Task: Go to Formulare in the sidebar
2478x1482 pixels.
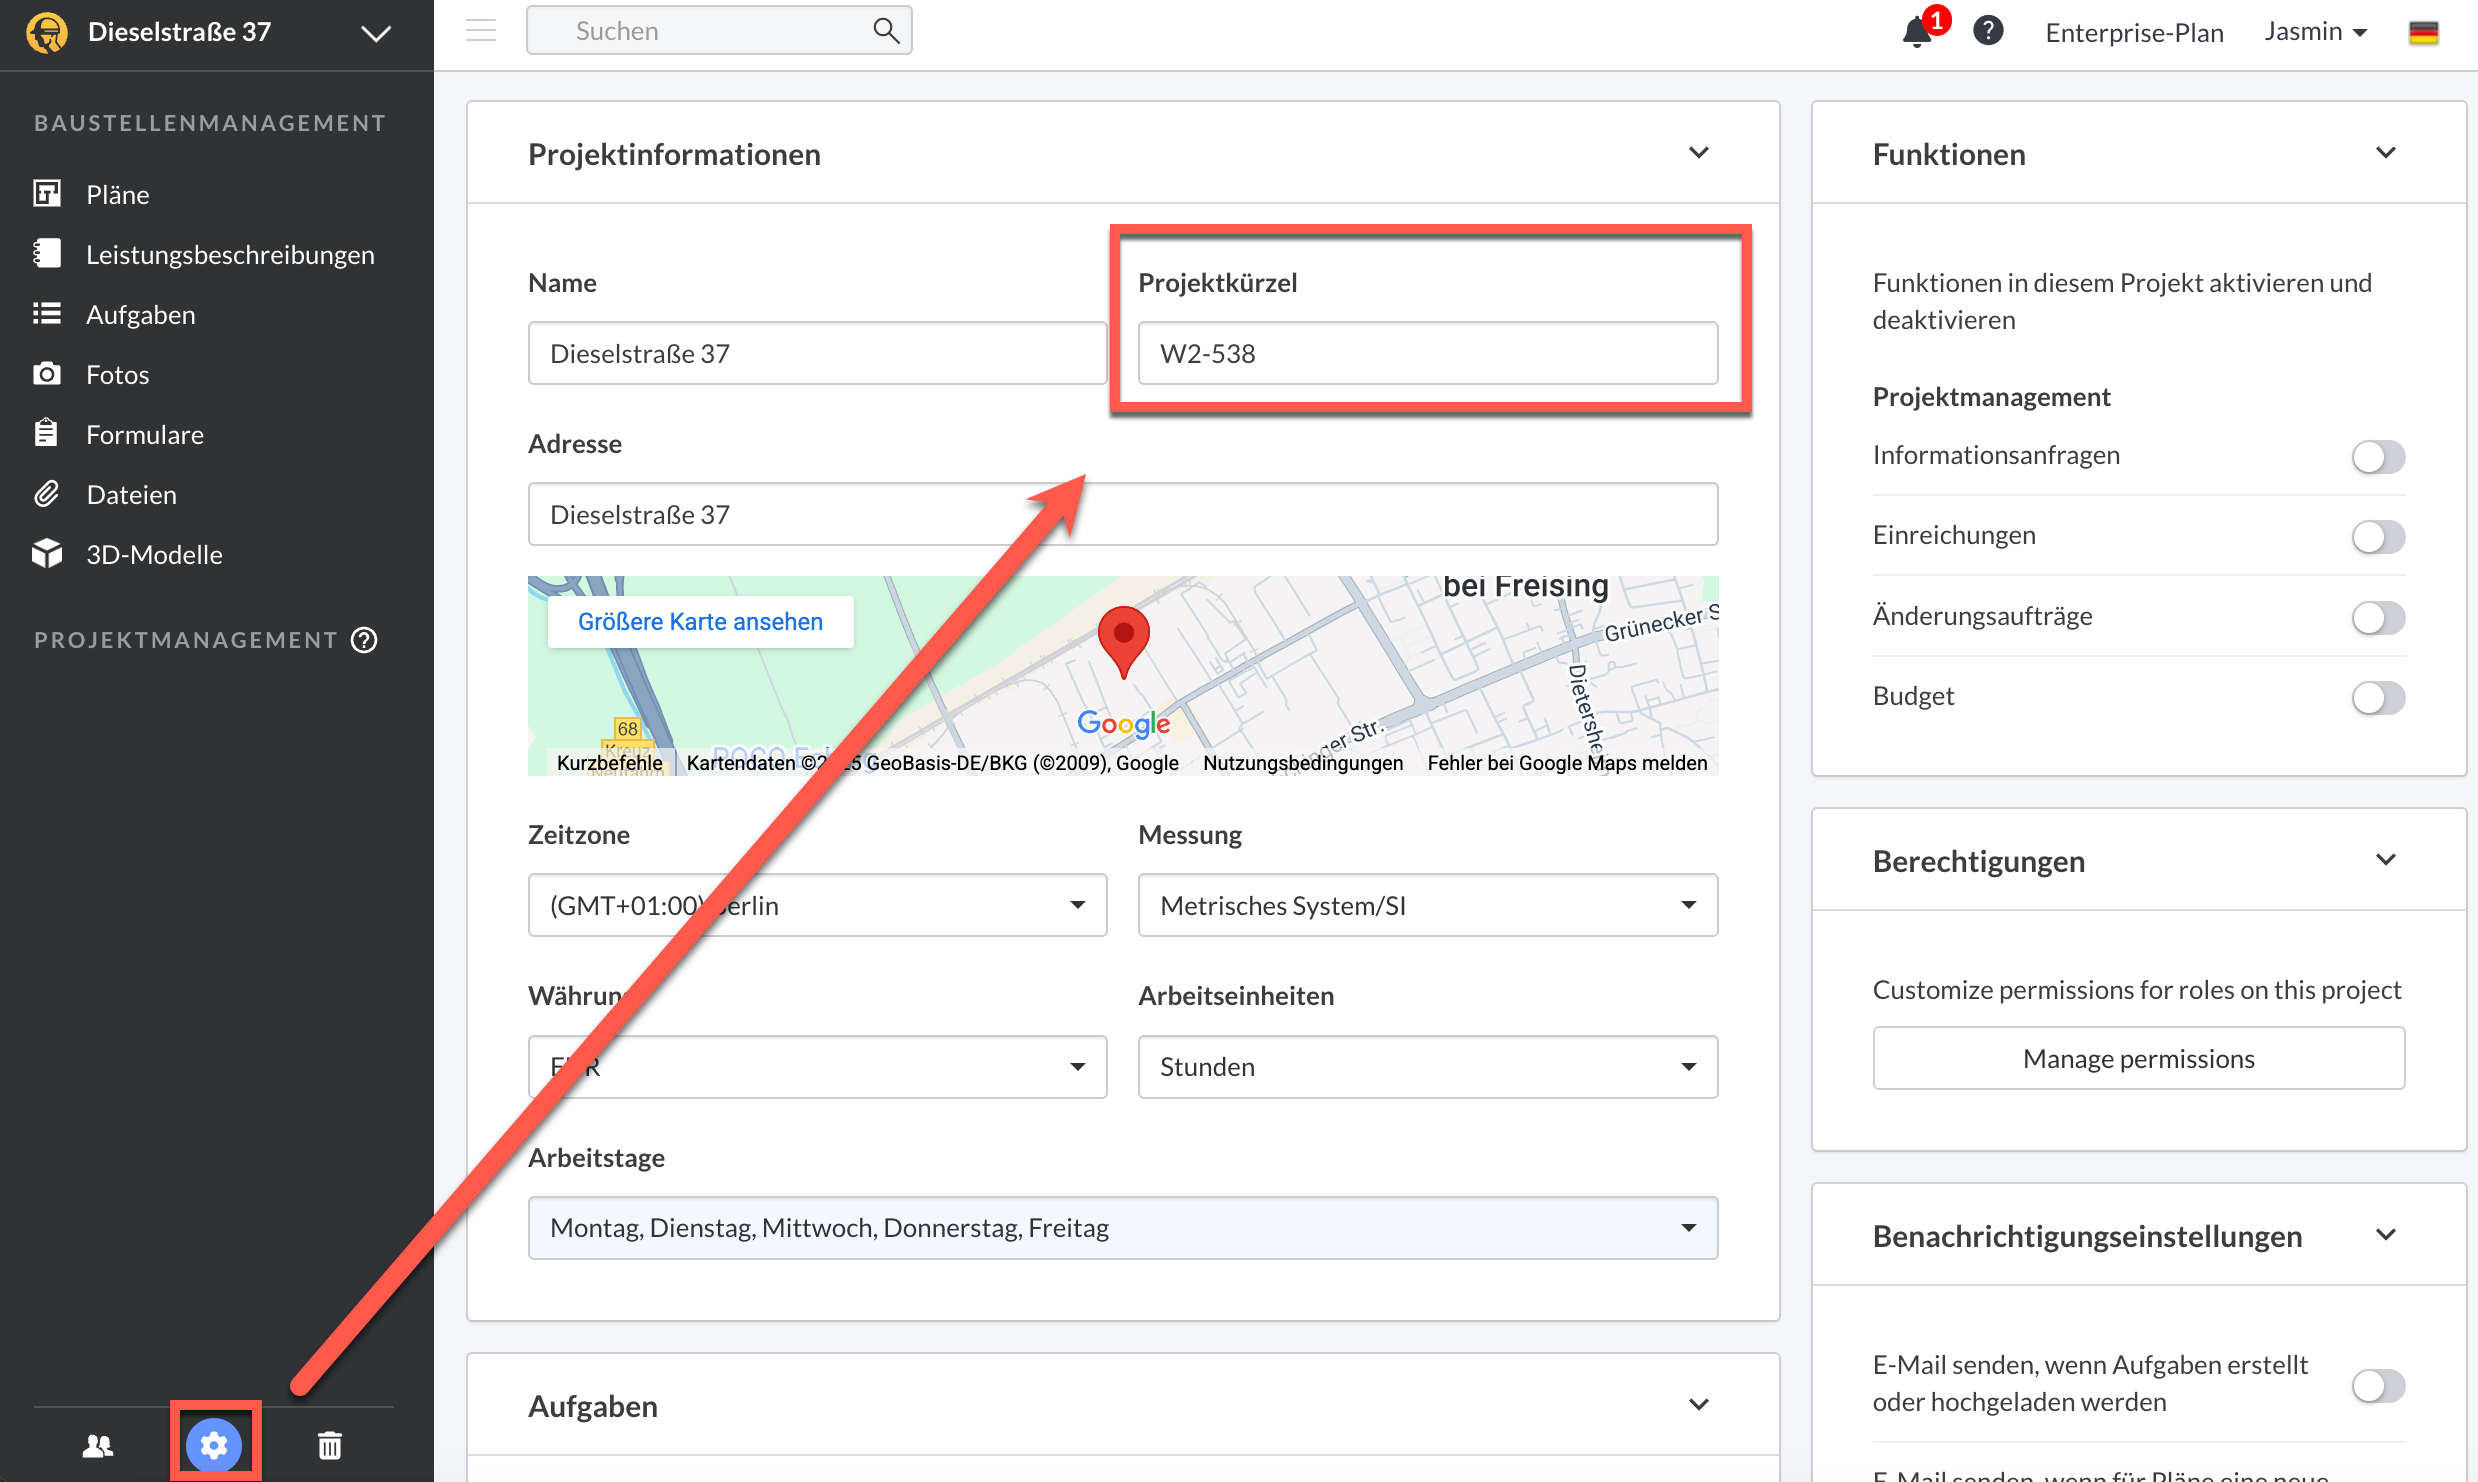Action: pyautogui.click(x=144, y=434)
